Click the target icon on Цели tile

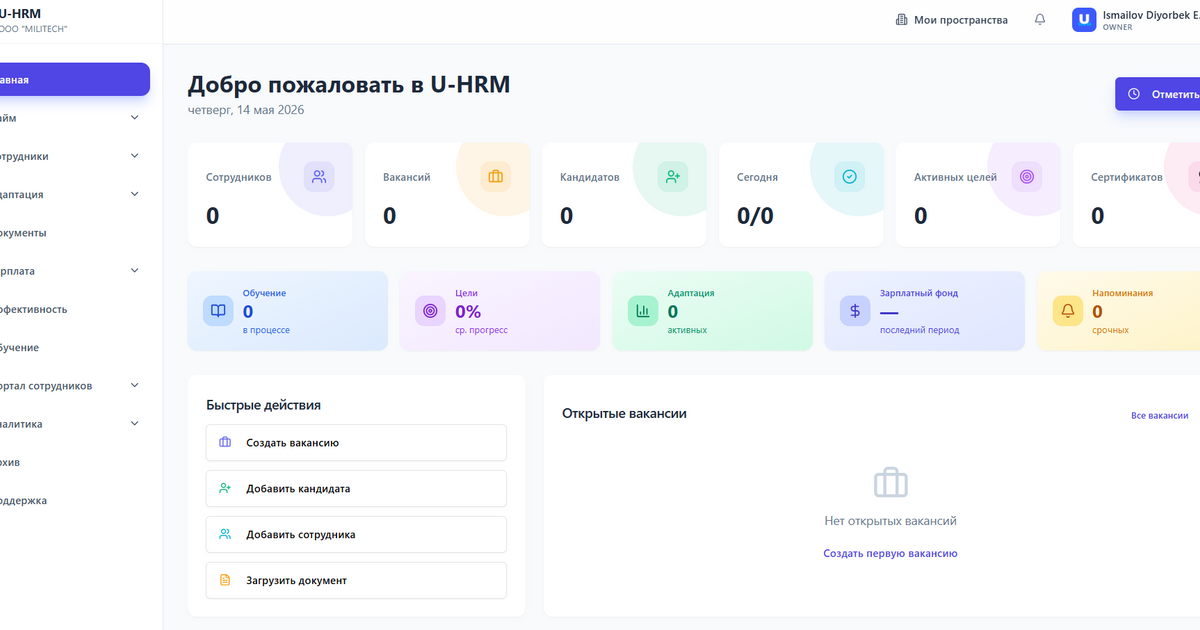pos(430,311)
